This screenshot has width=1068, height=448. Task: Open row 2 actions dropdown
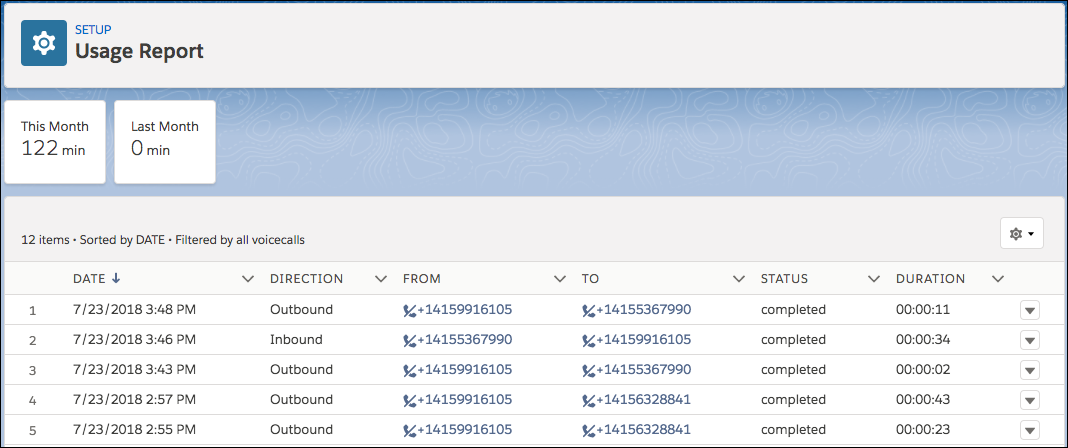click(x=1030, y=340)
